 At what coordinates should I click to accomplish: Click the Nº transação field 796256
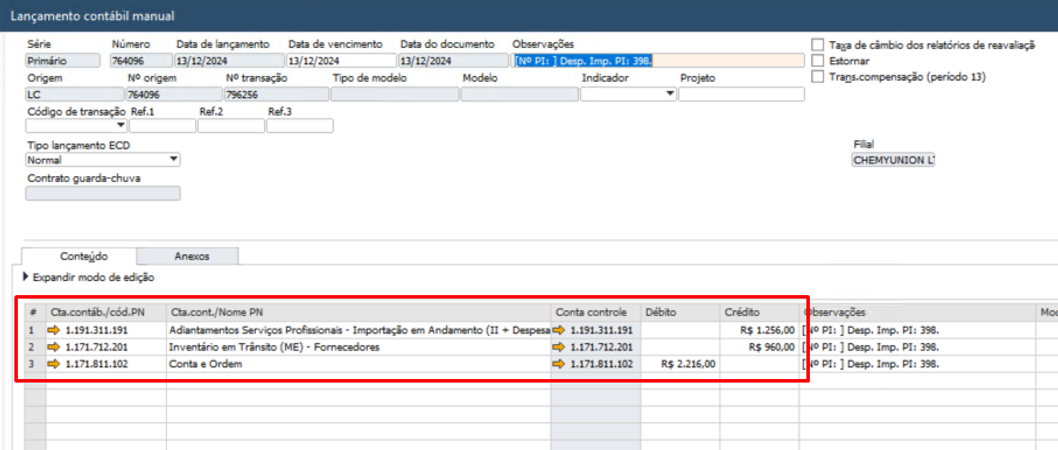point(277,94)
